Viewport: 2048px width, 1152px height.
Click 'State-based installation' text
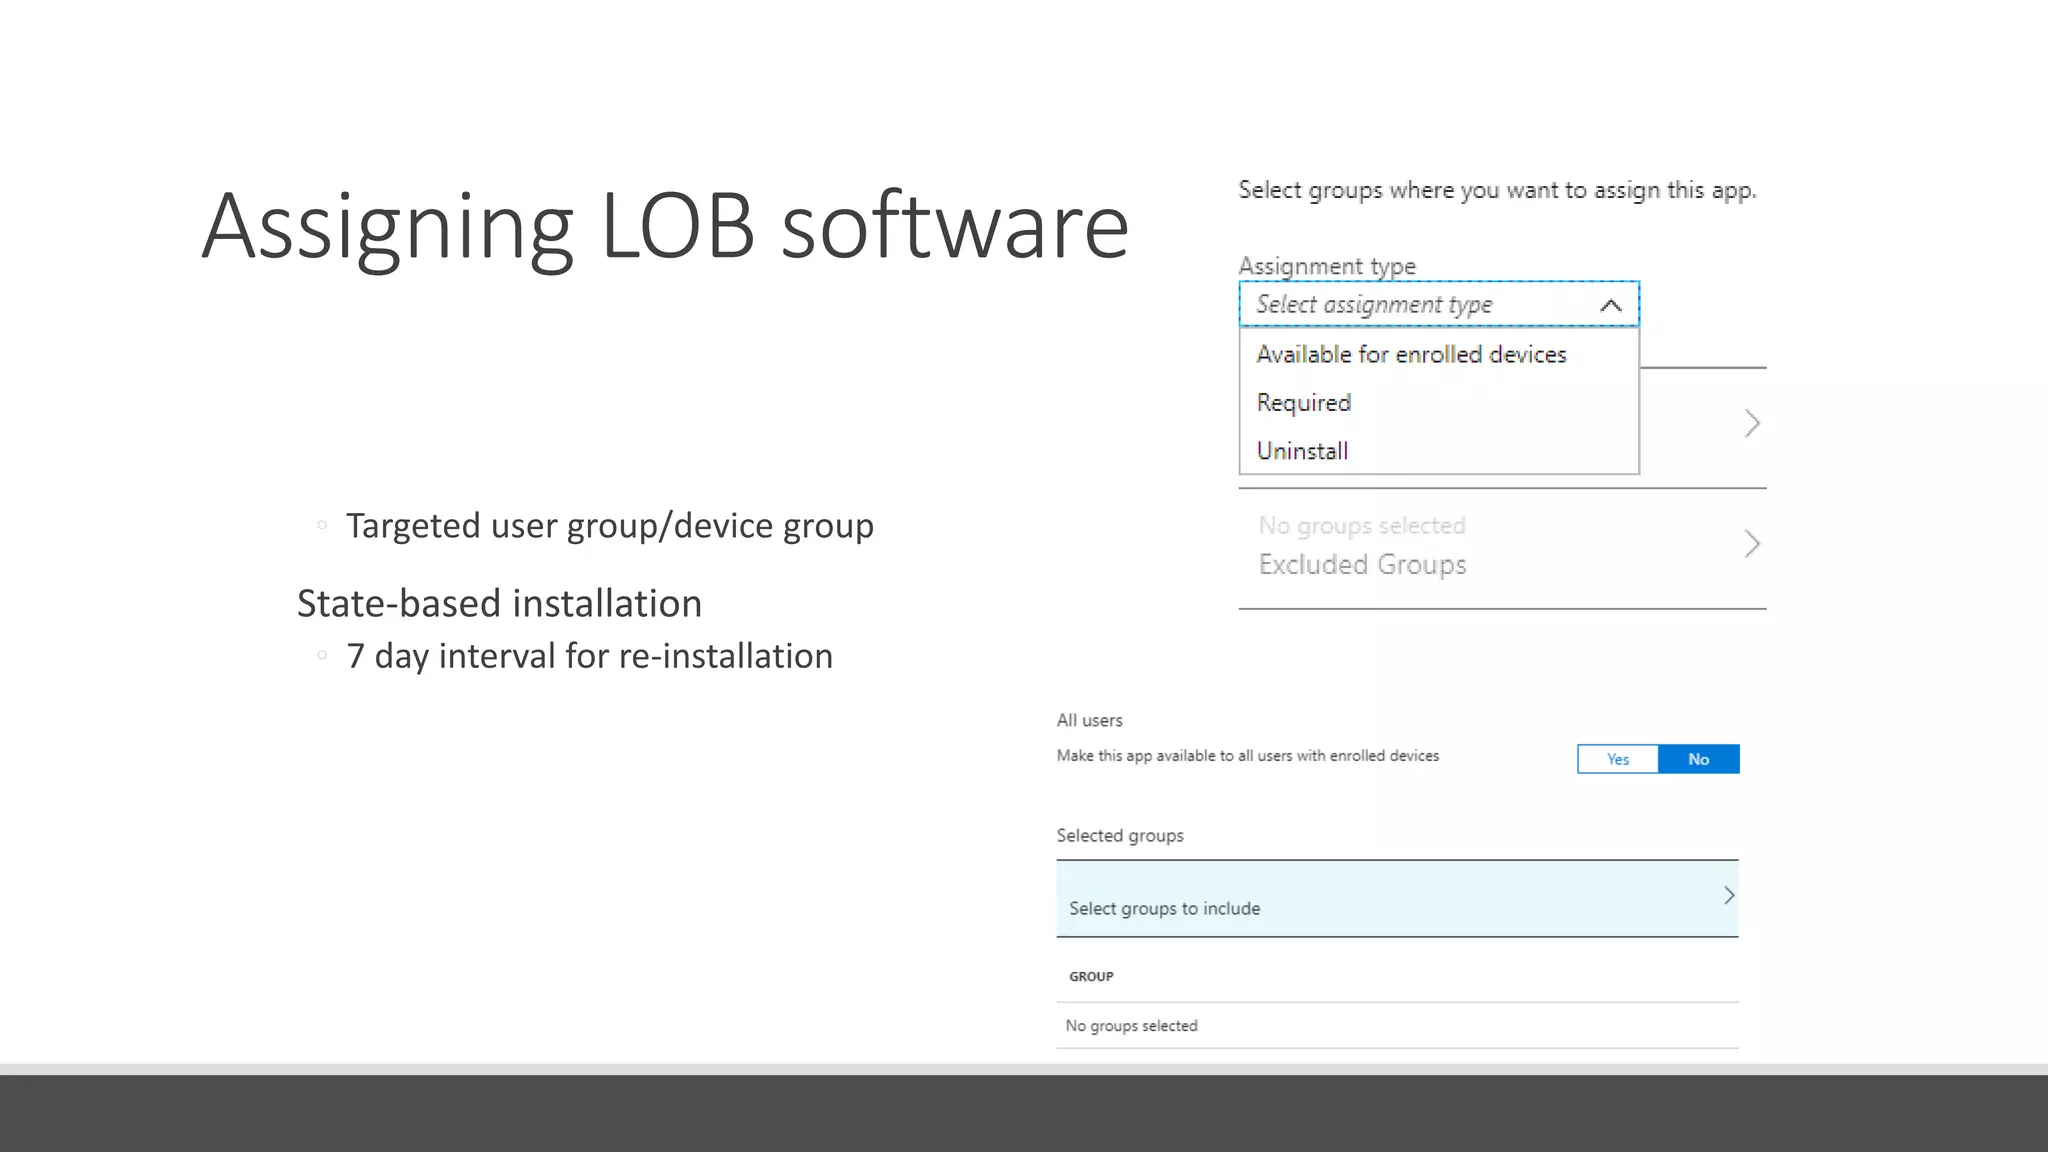[x=499, y=603]
